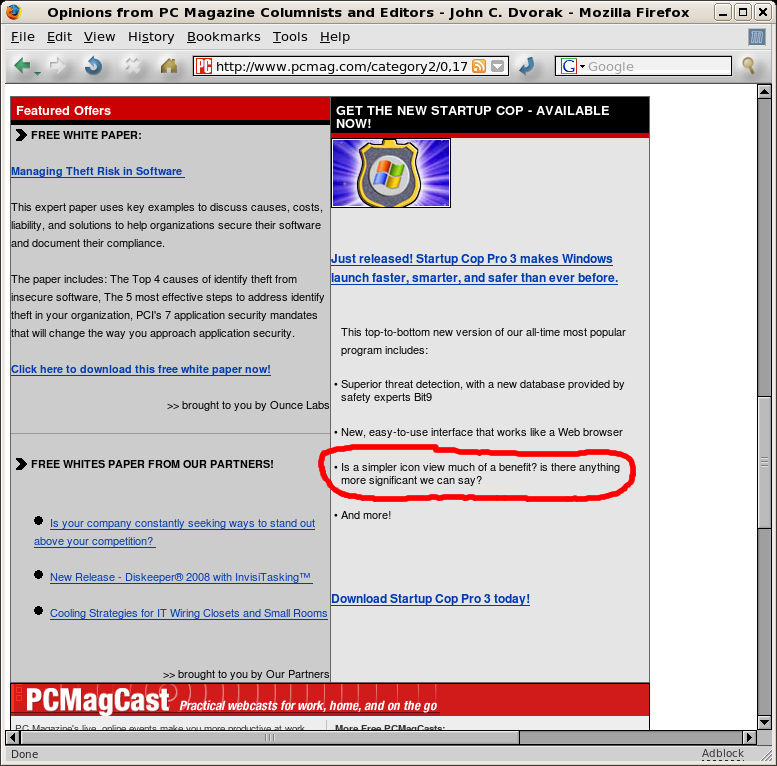The height and width of the screenshot is (766, 777).
Task: Click the PC Magazine site favicon
Action: pos(204,67)
